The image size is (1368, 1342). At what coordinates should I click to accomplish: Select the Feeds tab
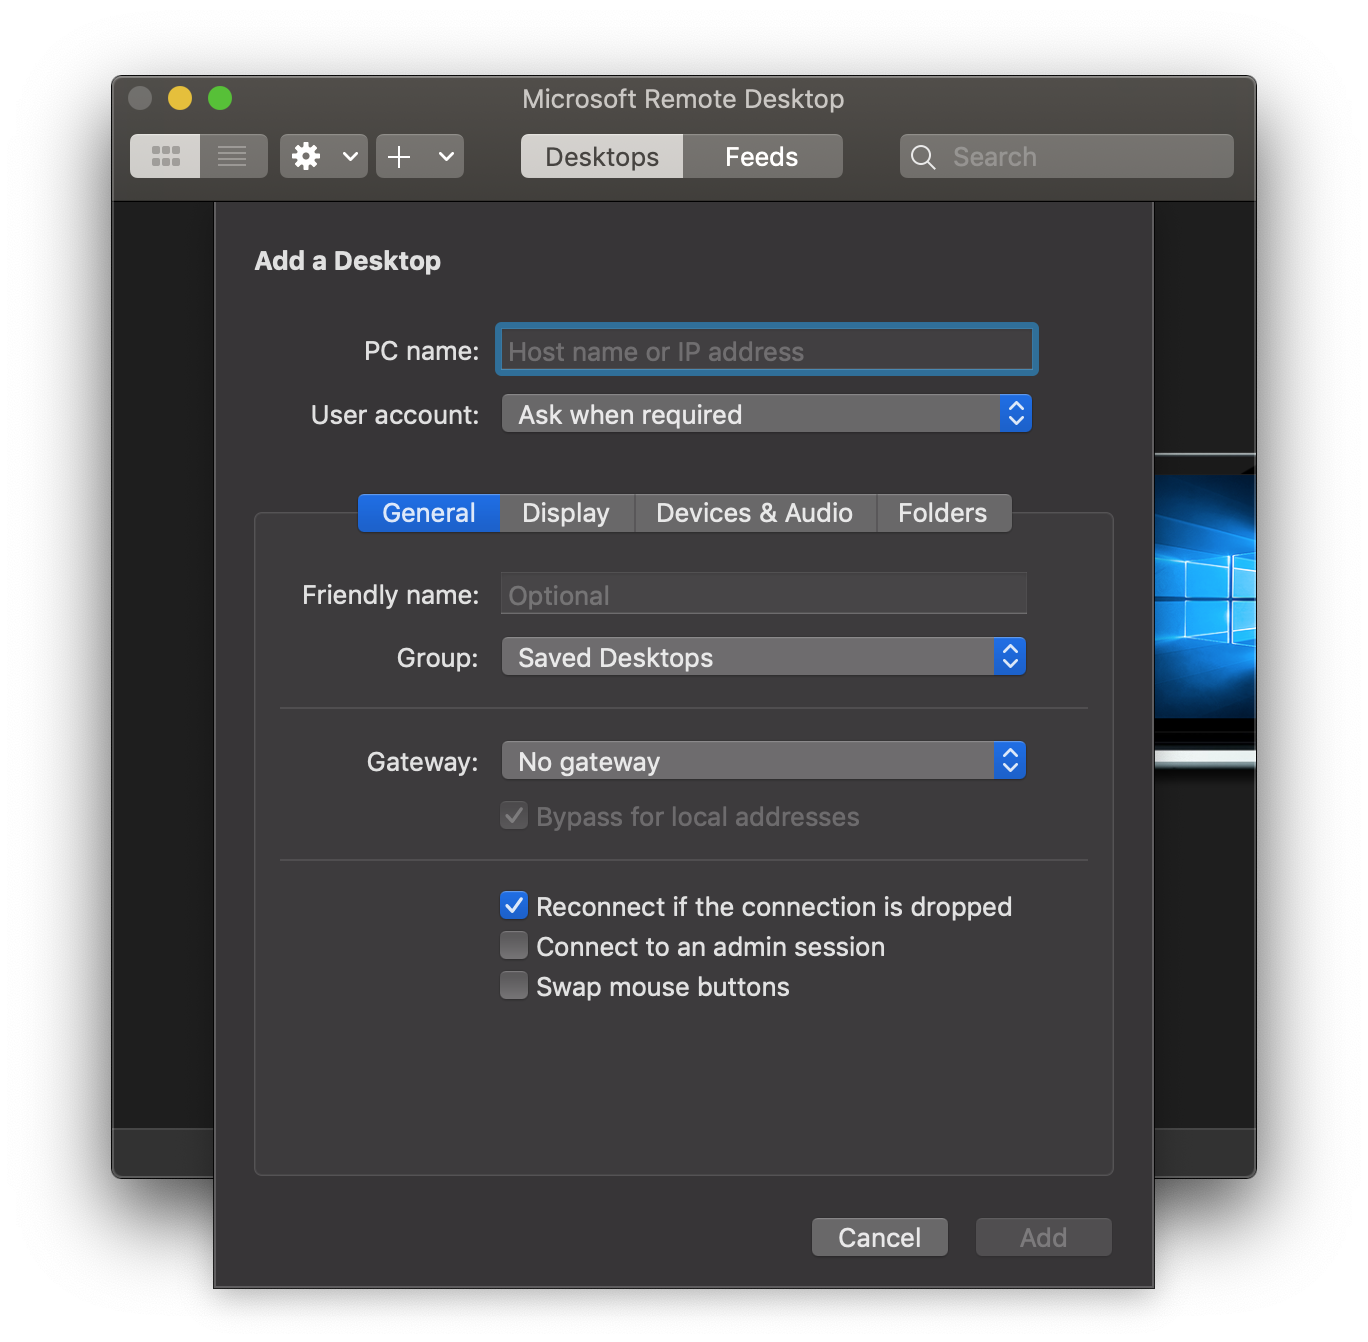click(762, 156)
